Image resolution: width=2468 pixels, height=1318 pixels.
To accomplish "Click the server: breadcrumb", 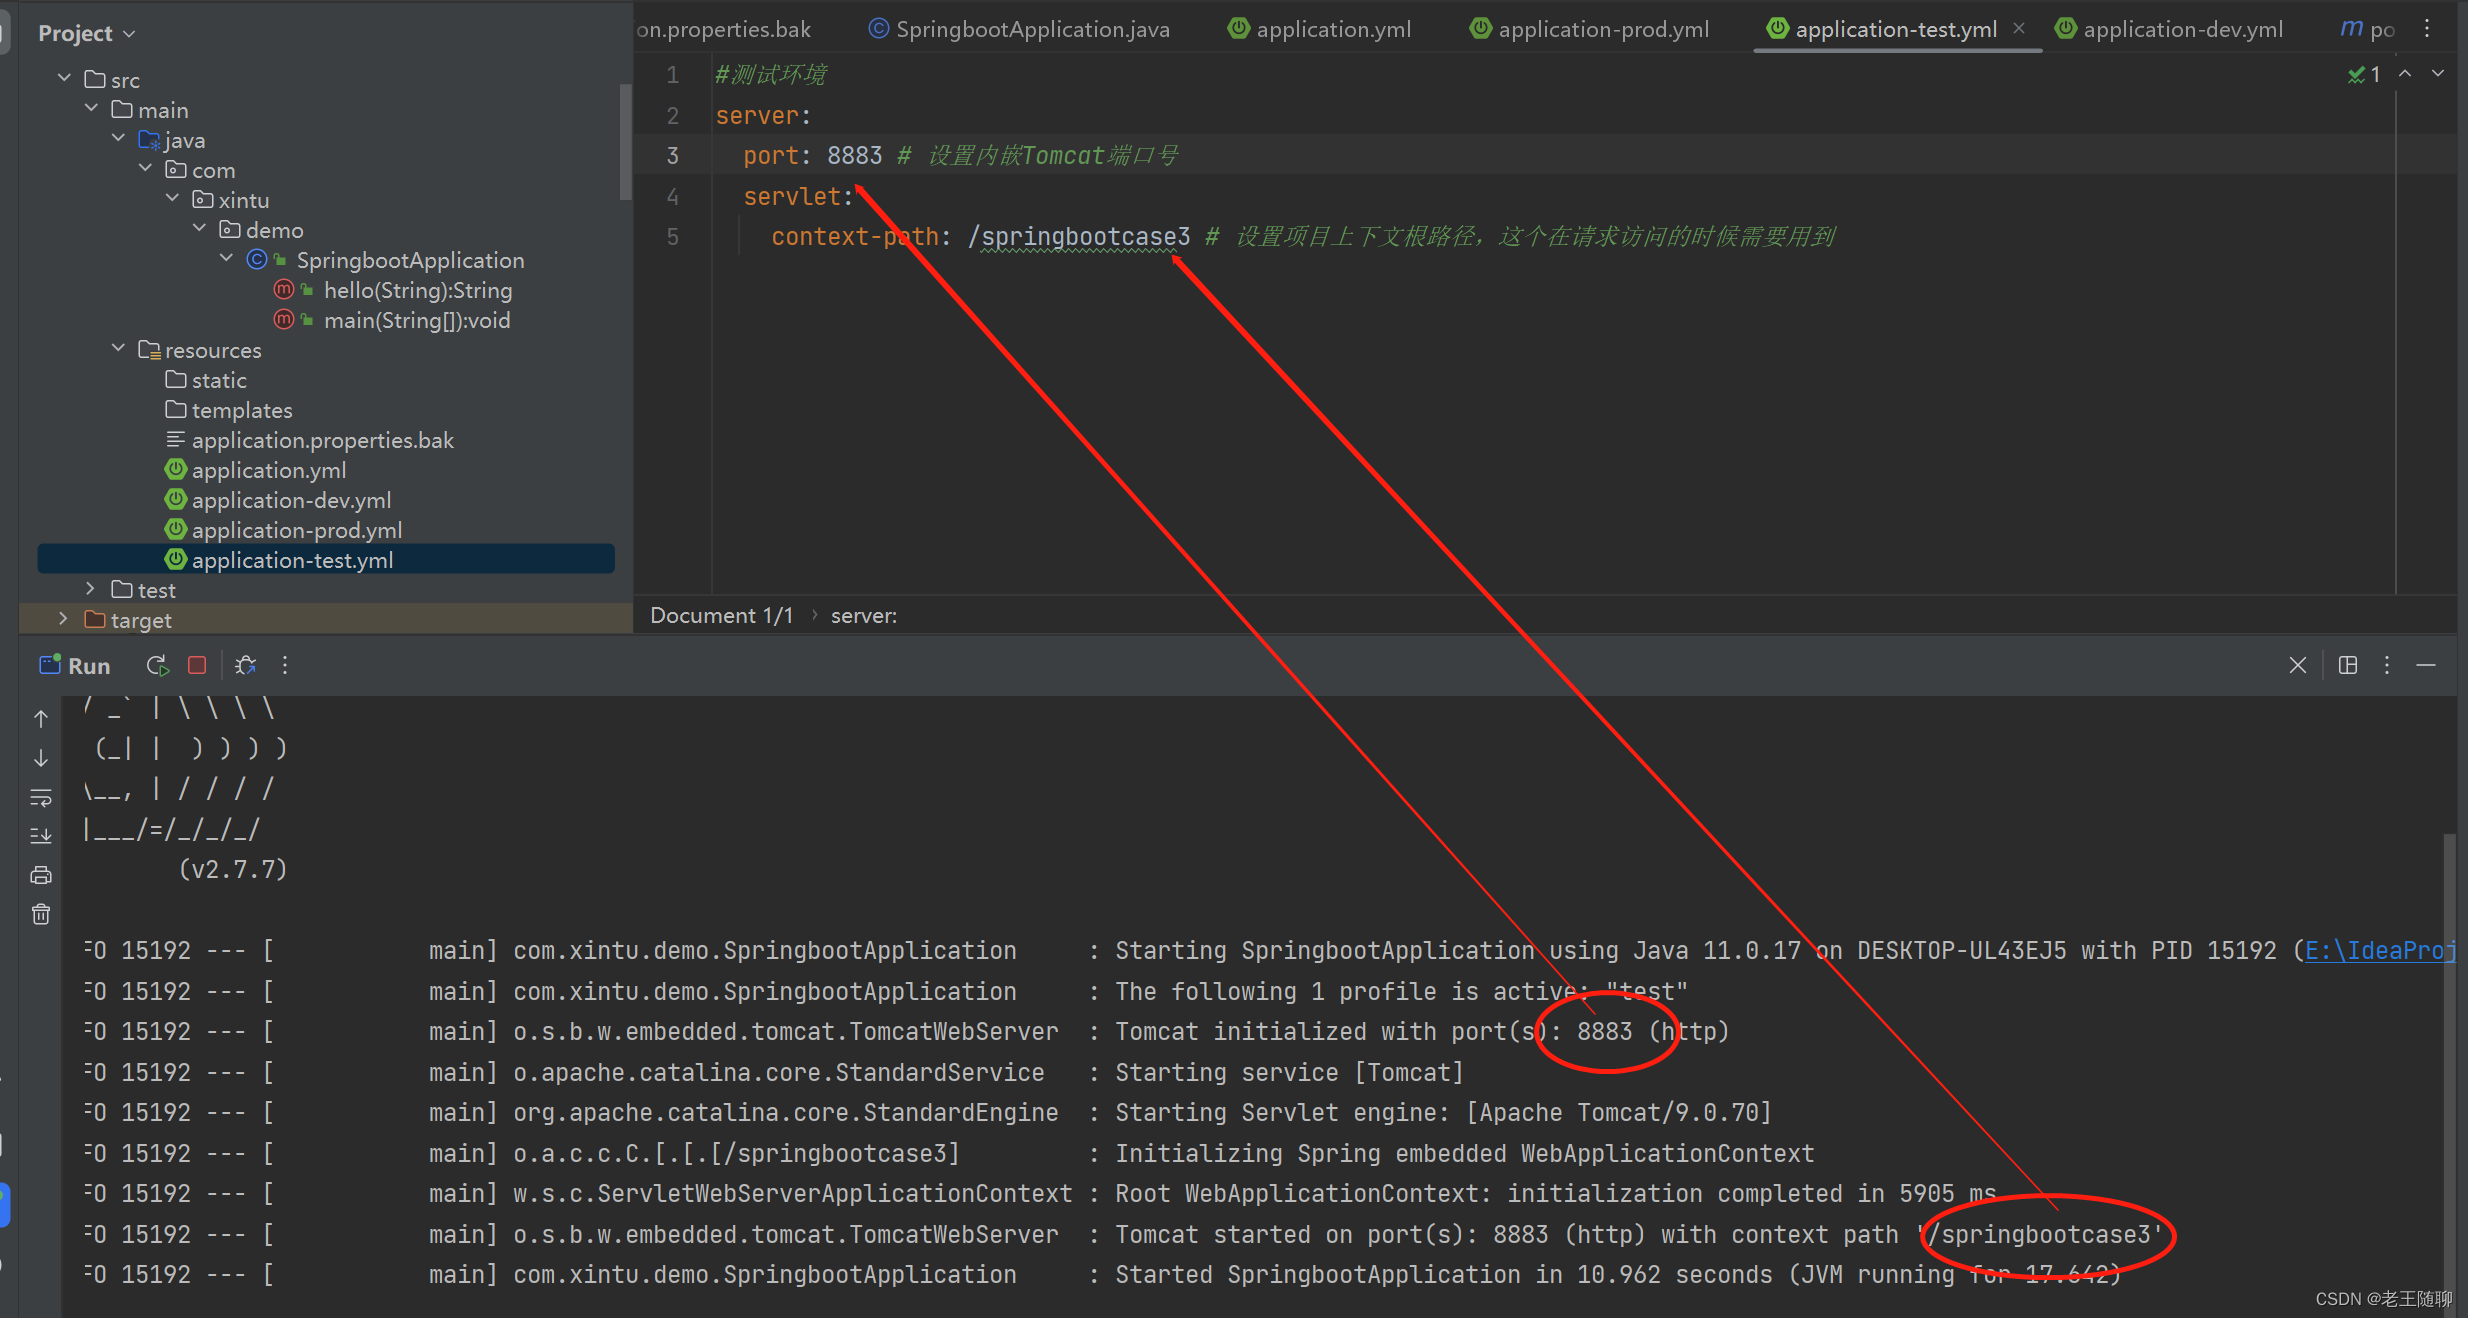I will tap(863, 615).
